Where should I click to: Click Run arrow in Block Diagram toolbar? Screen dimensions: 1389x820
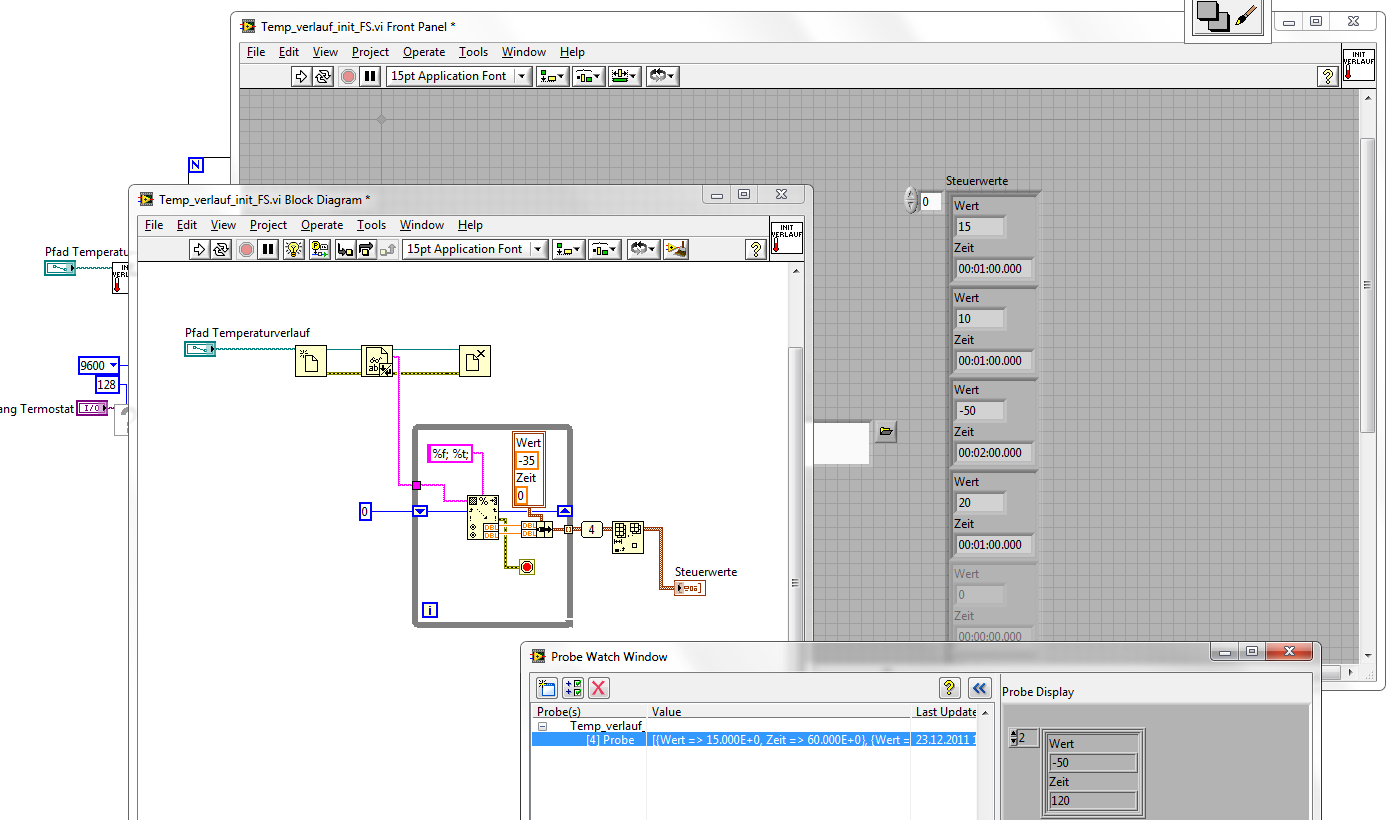(x=198, y=249)
